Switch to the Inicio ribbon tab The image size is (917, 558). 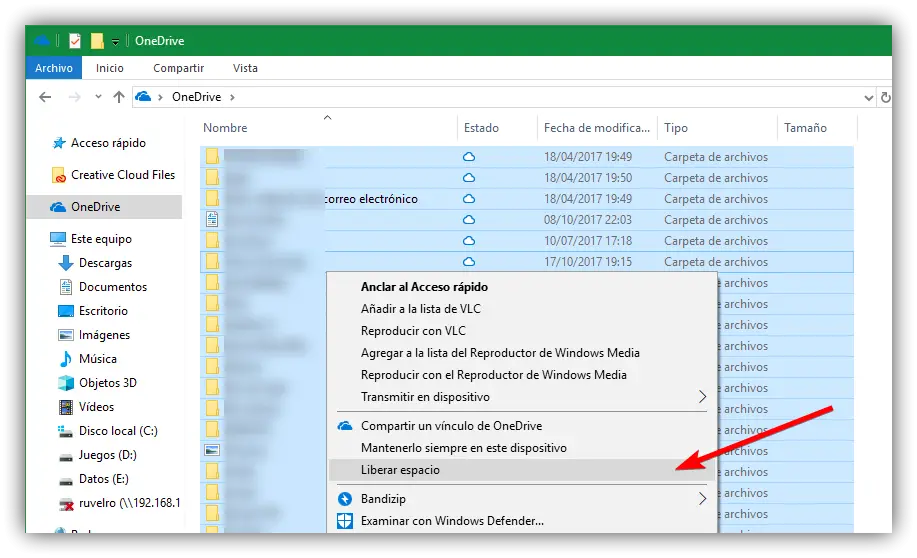(x=110, y=68)
